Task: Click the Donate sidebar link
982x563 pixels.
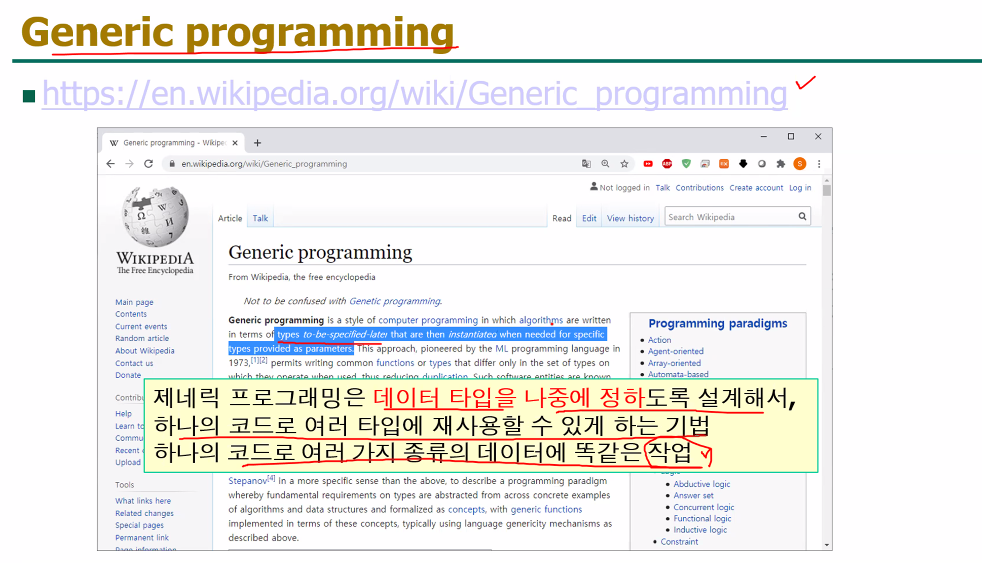Action: pyautogui.click(x=128, y=374)
